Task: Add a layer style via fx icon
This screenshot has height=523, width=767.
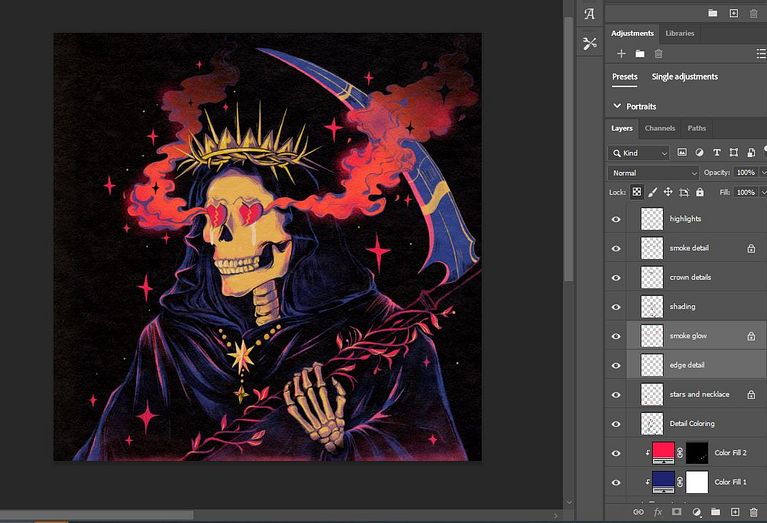Action: pyautogui.click(x=657, y=512)
